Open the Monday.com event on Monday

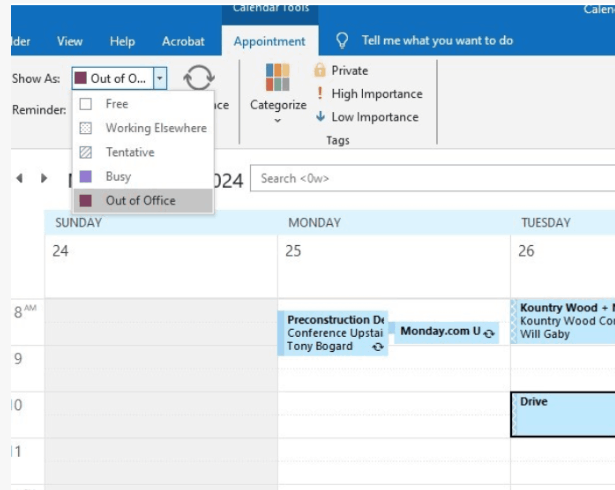445,332
